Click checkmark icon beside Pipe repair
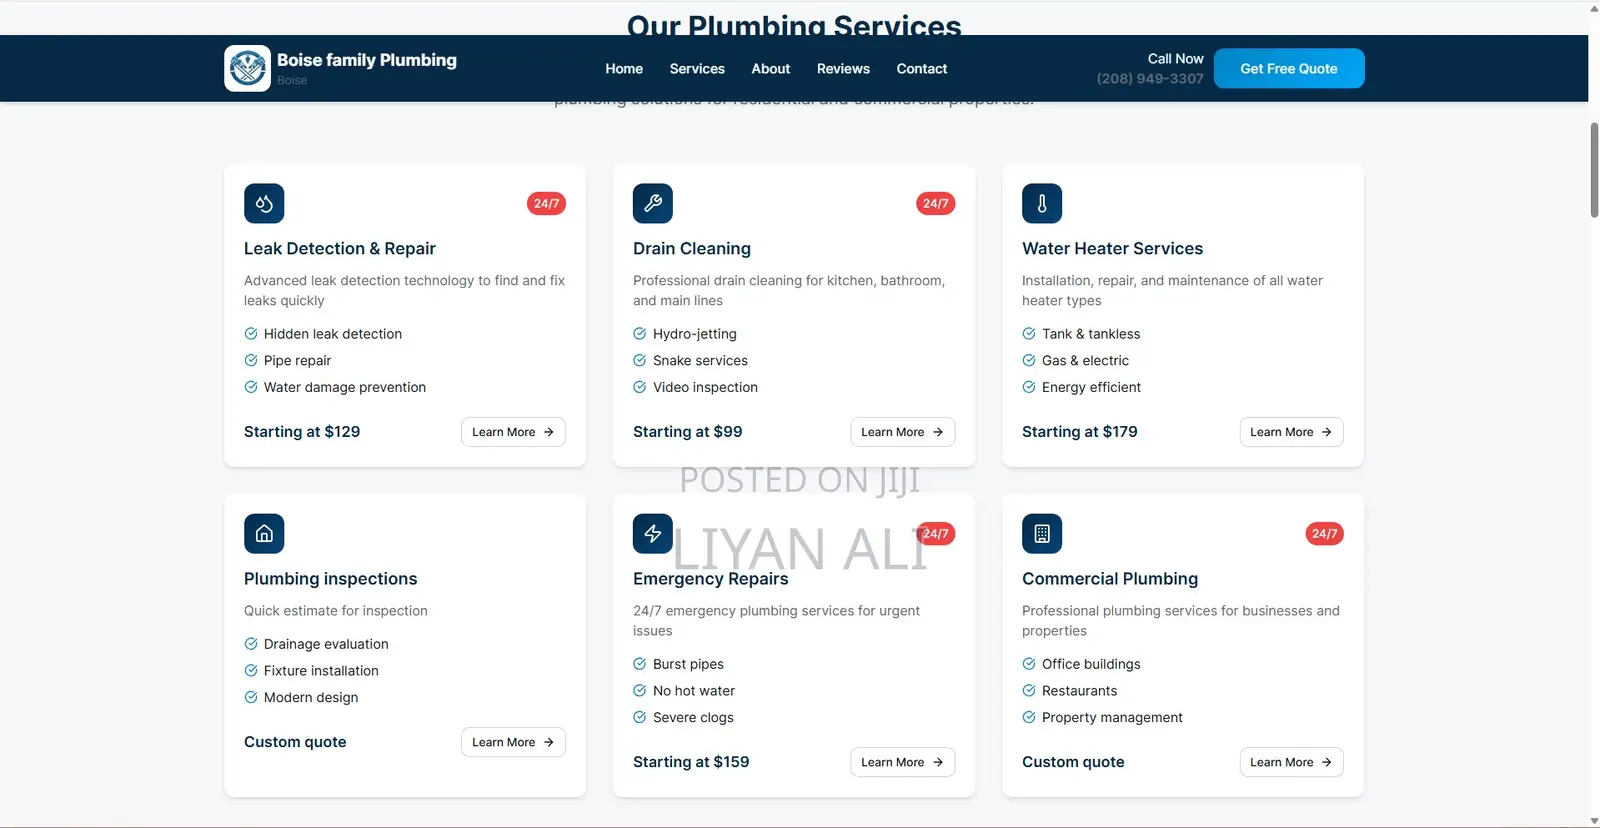1600x828 pixels. click(x=251, y=360)
